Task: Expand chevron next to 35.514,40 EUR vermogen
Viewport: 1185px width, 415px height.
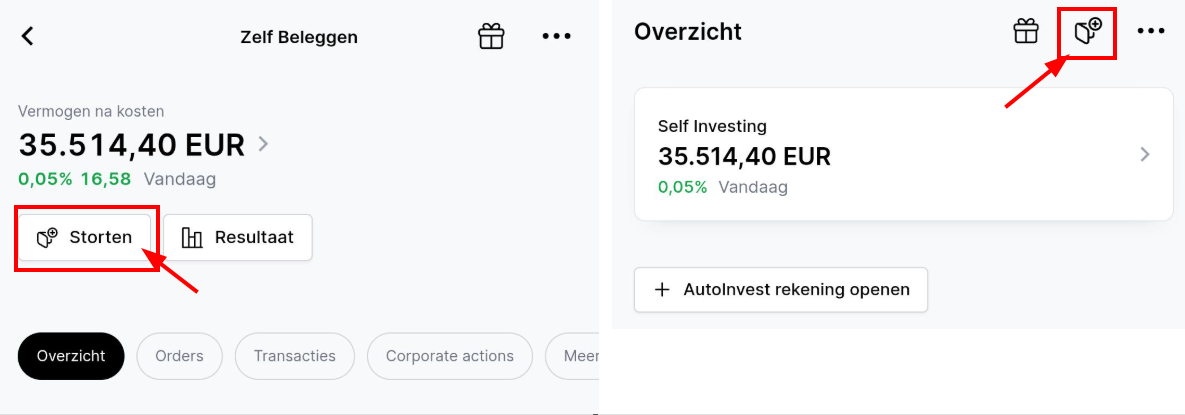Action: pyautogui.click(x=263, y=144)
